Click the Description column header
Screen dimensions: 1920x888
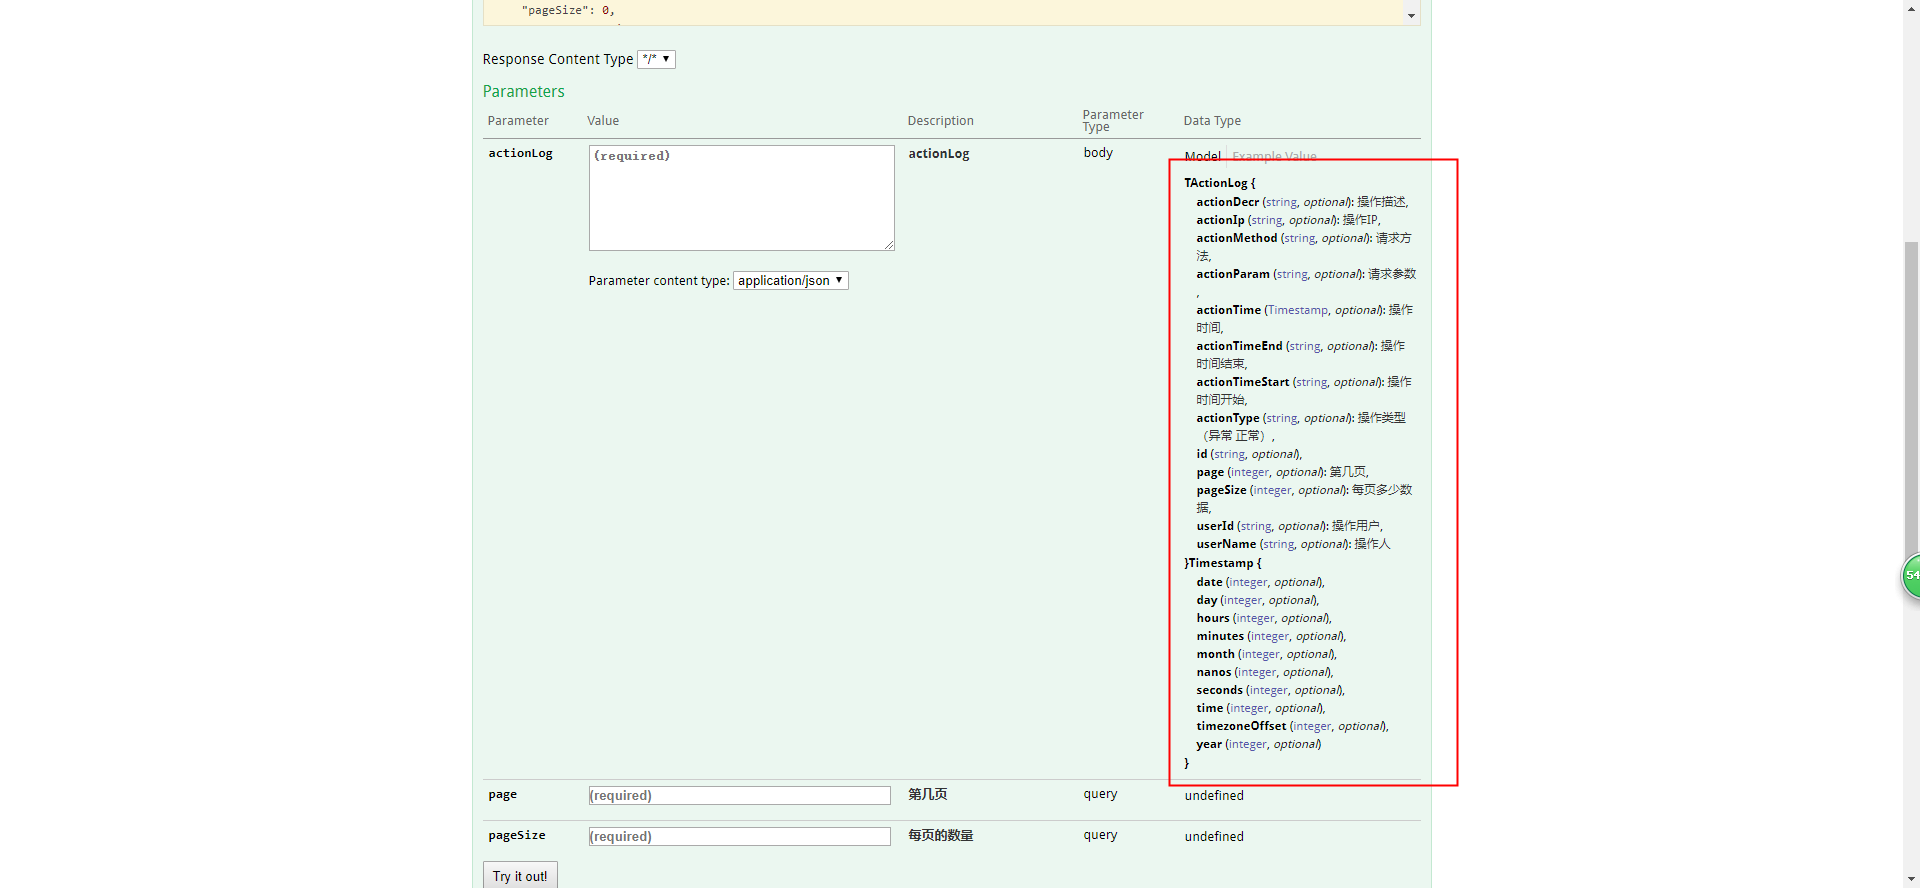[940, 121]
